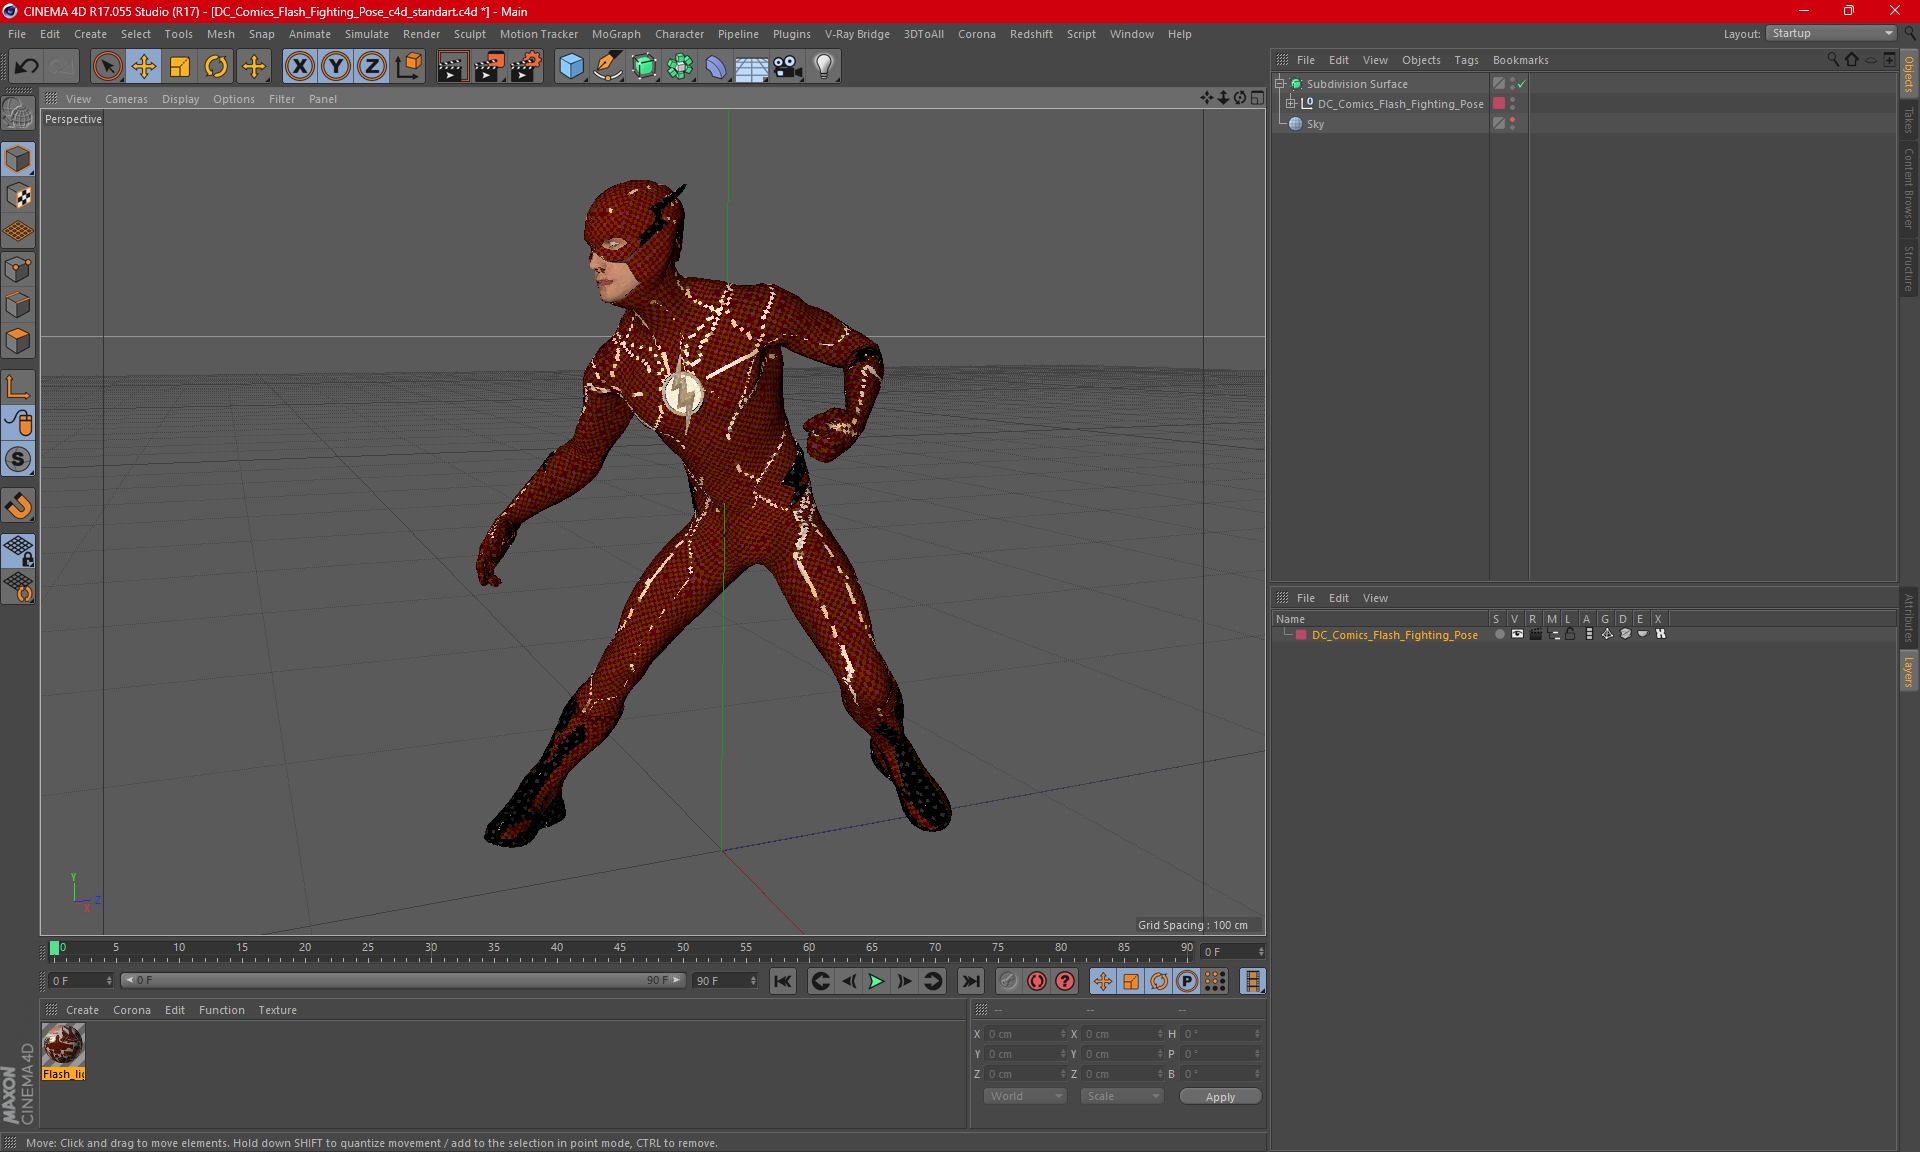
Task: Toggle Z axis lock
Action: pos(372,67)
